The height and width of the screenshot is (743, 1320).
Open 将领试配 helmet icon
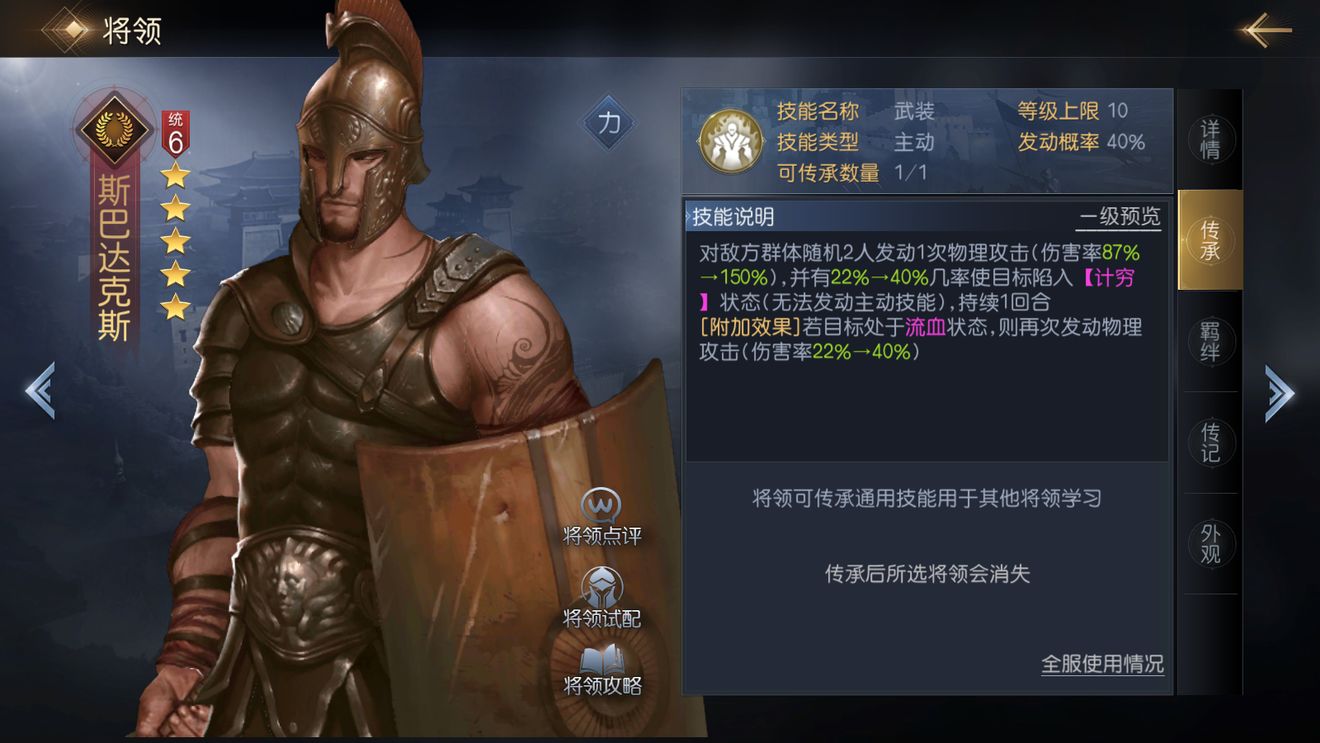tap(602, 587)
